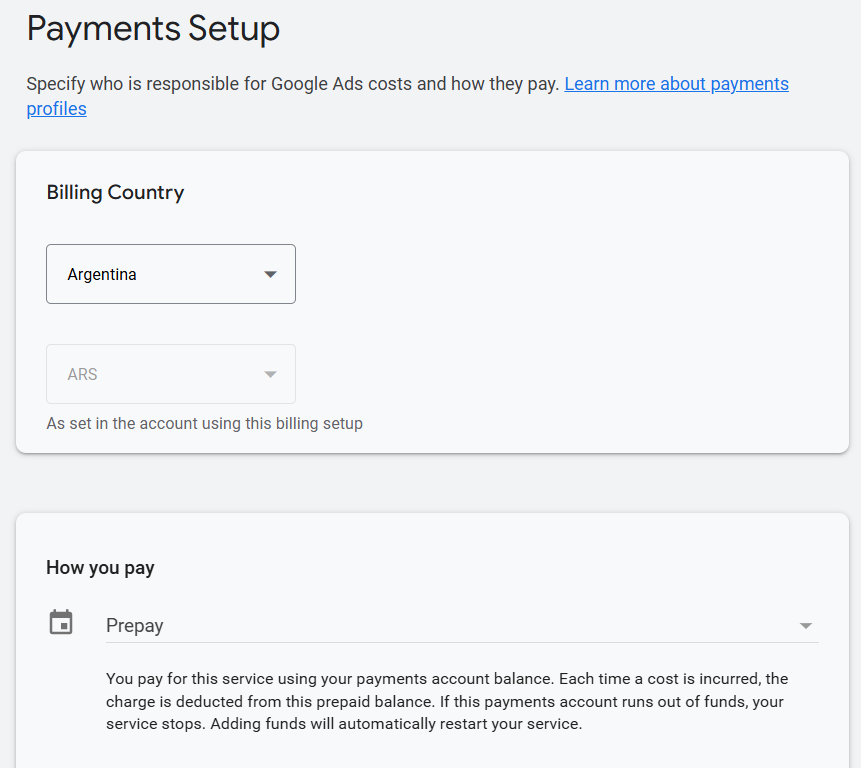
Task: Click the ARS currency code text
Action: [x=82, y=375]
